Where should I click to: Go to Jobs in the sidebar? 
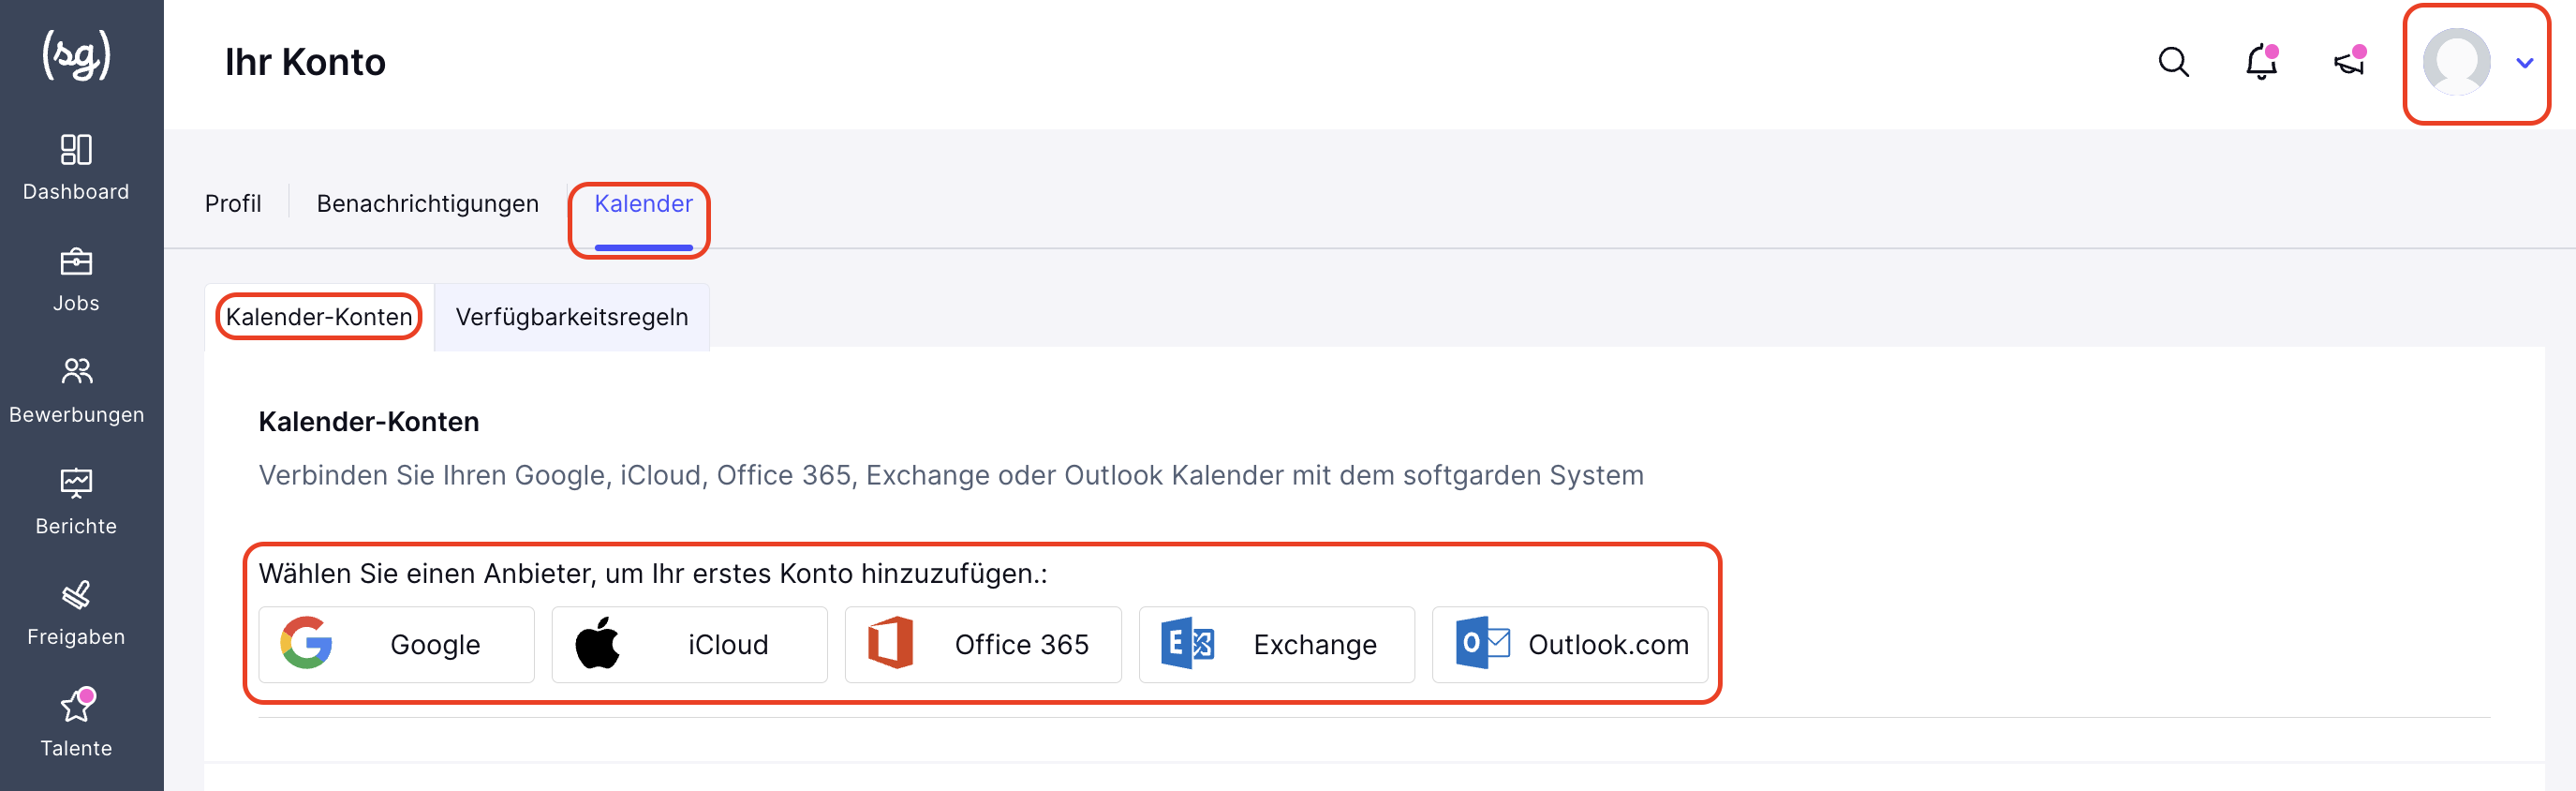(x=76, y=280)
